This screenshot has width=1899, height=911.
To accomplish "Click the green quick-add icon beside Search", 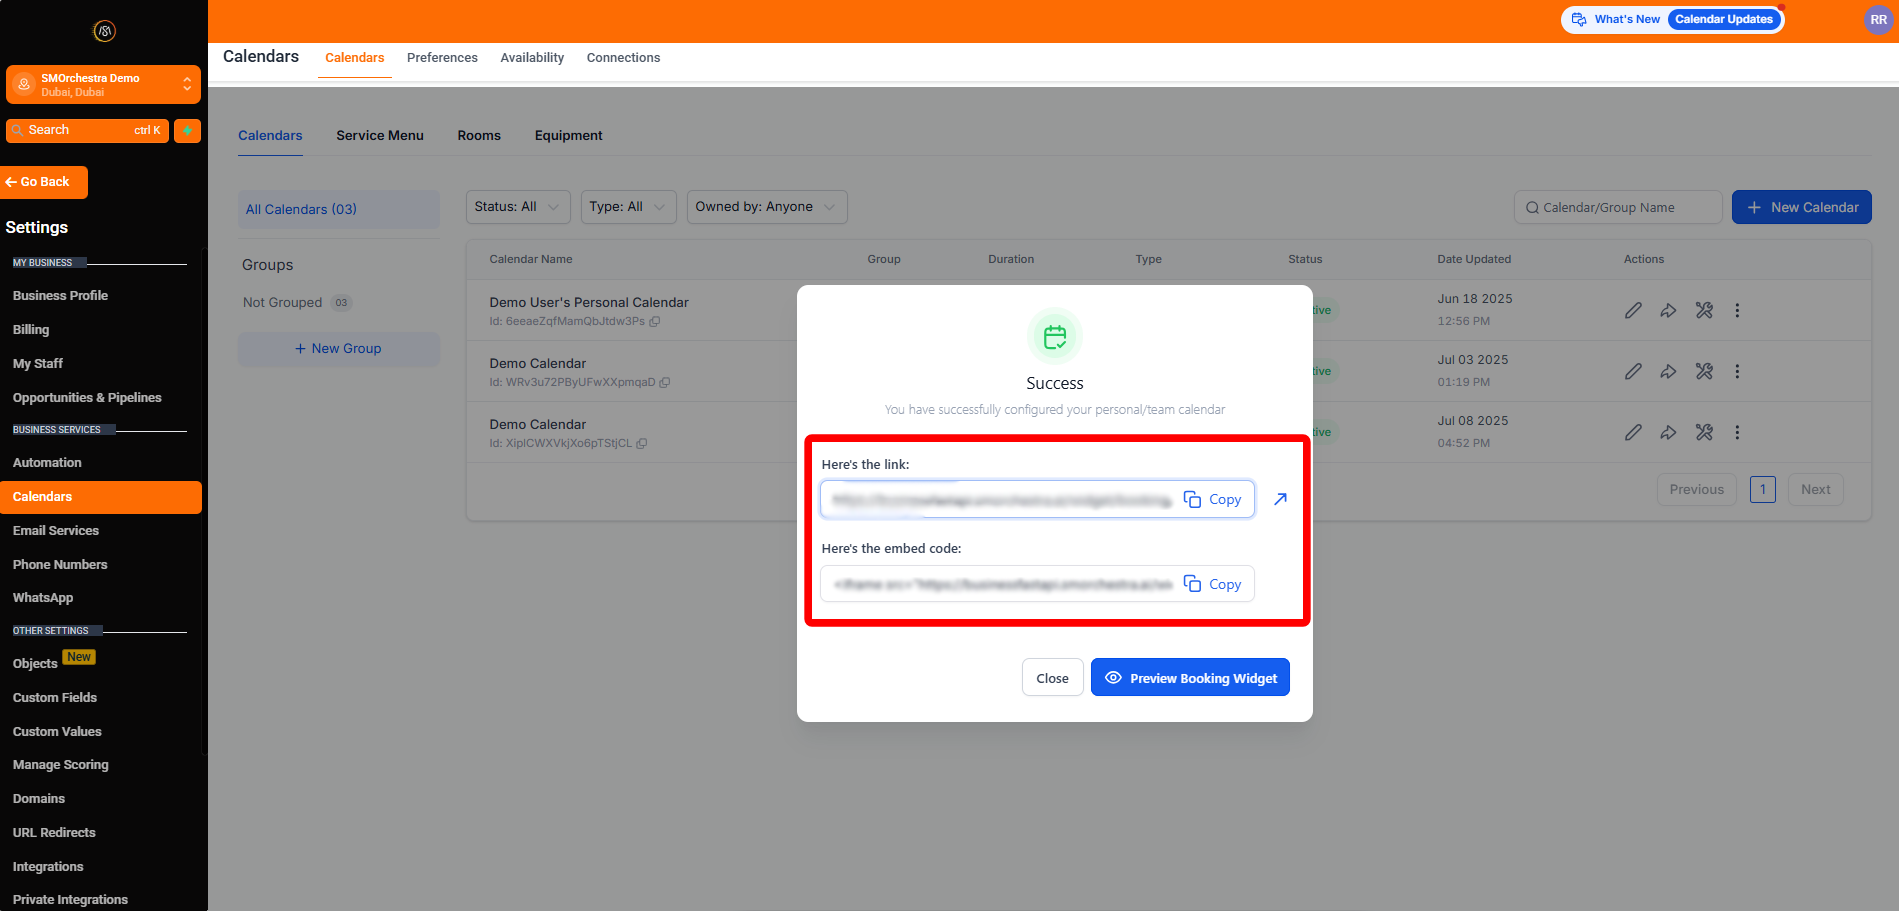I will coord(187,130).
